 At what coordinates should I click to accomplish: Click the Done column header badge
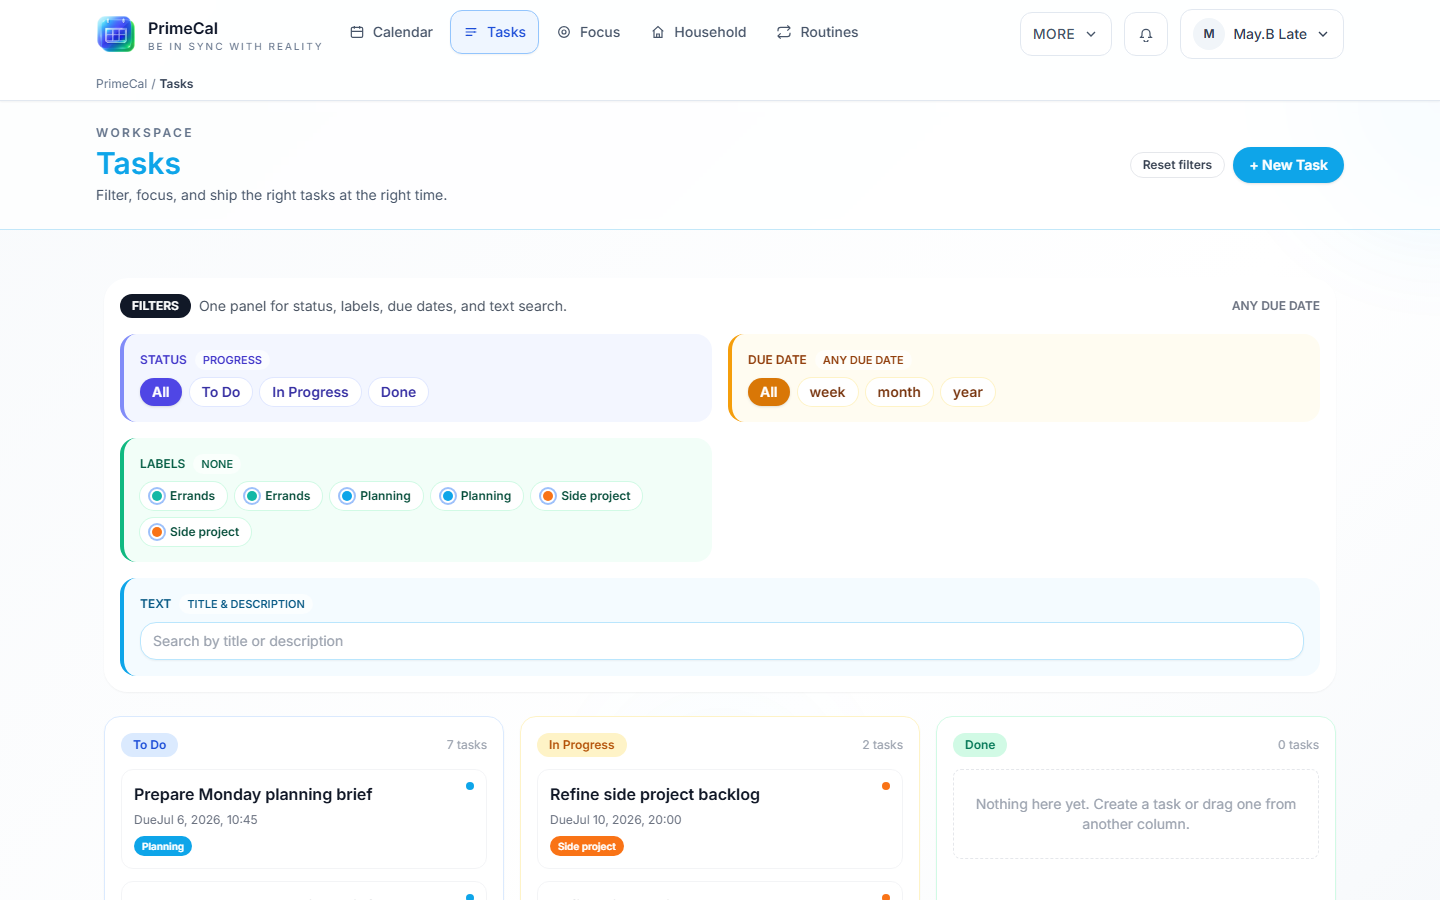(x=980, y=745)
